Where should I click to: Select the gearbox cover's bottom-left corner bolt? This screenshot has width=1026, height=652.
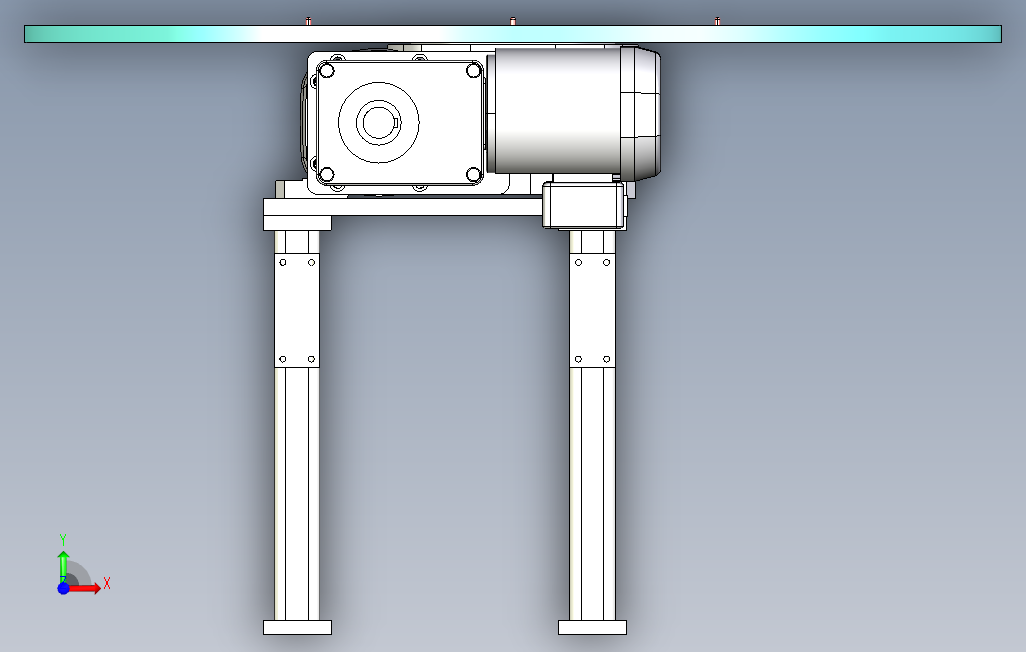tap(327, 174)
